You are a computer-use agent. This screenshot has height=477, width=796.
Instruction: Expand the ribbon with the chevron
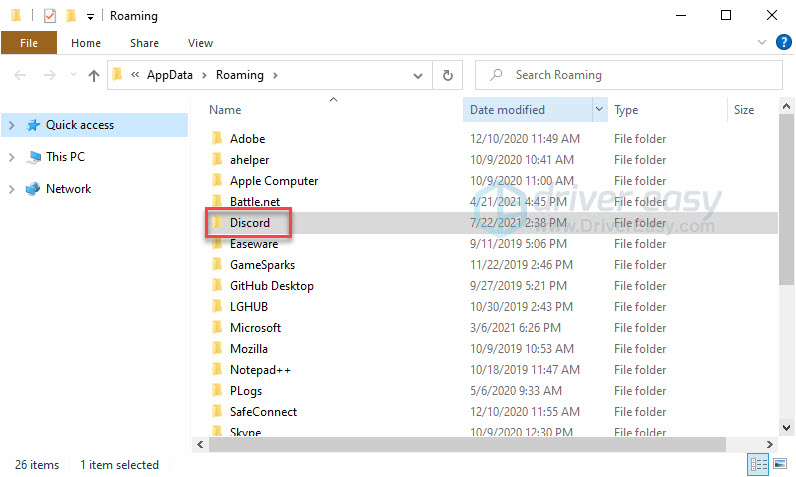pyautogui.click(x=761, y=42)
